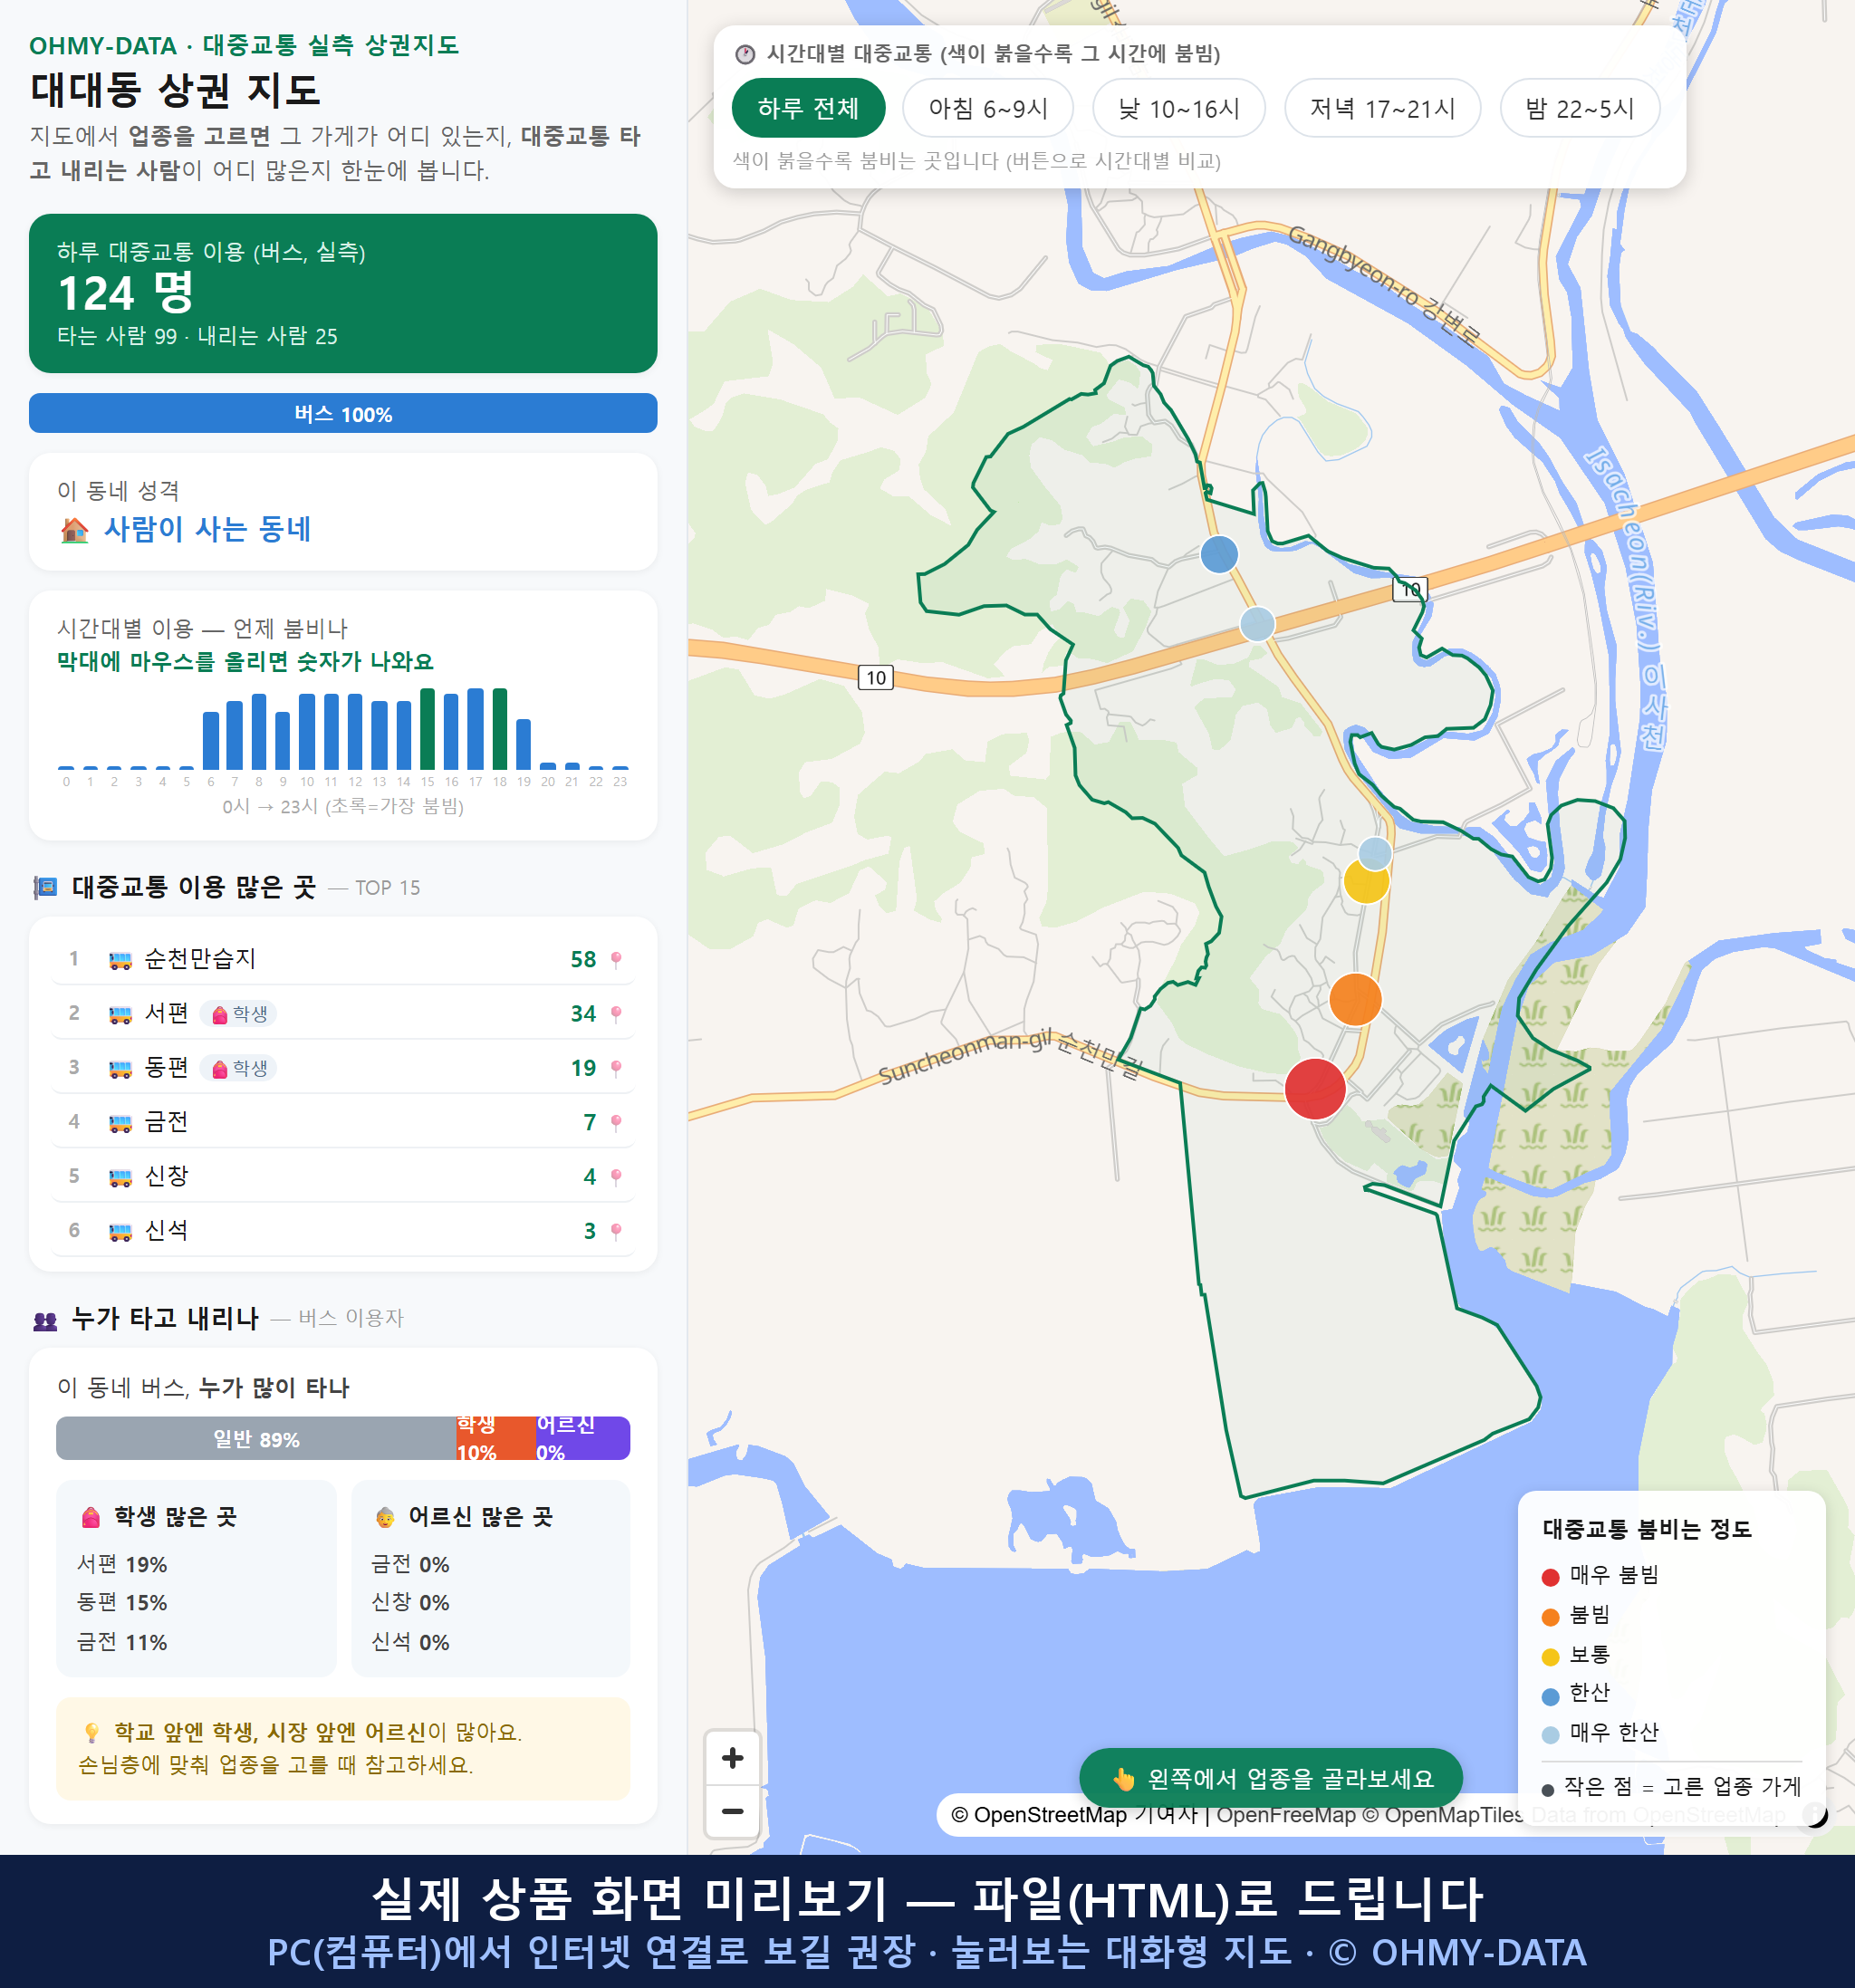Click the yellow normal stop marker on map
This screenshot has height=1988, width=1855.
(x=1365, y=882)
